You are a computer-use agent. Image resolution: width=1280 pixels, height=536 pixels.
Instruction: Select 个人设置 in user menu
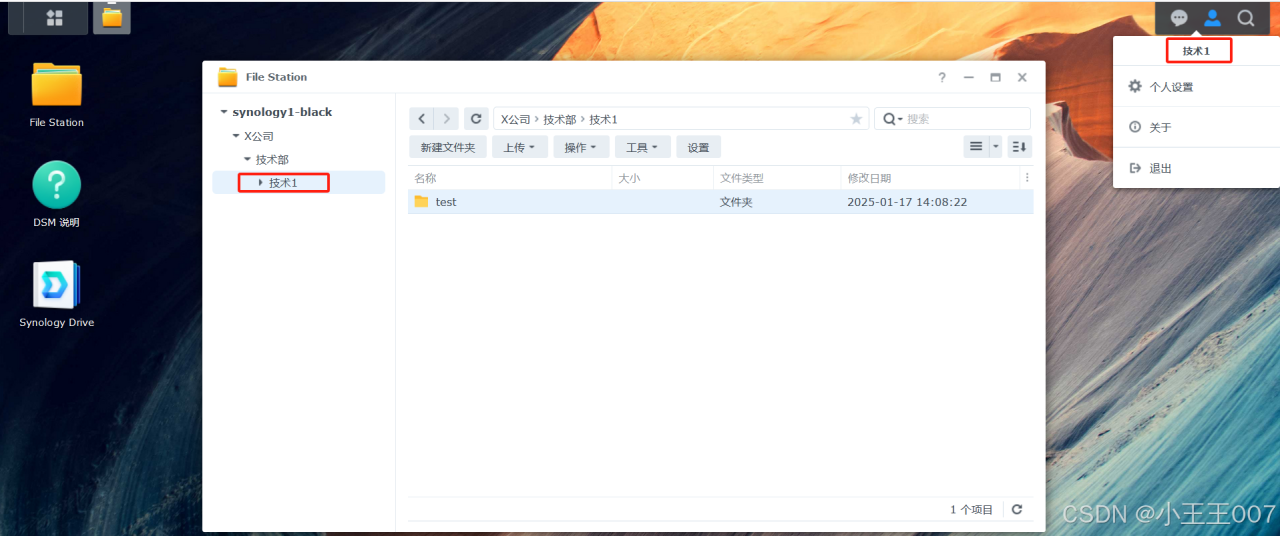coord(1196,87)
